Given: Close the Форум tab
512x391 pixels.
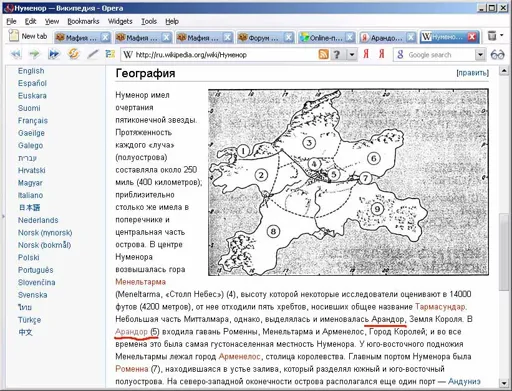Looking at the screenshot, I should coord(289,37).
